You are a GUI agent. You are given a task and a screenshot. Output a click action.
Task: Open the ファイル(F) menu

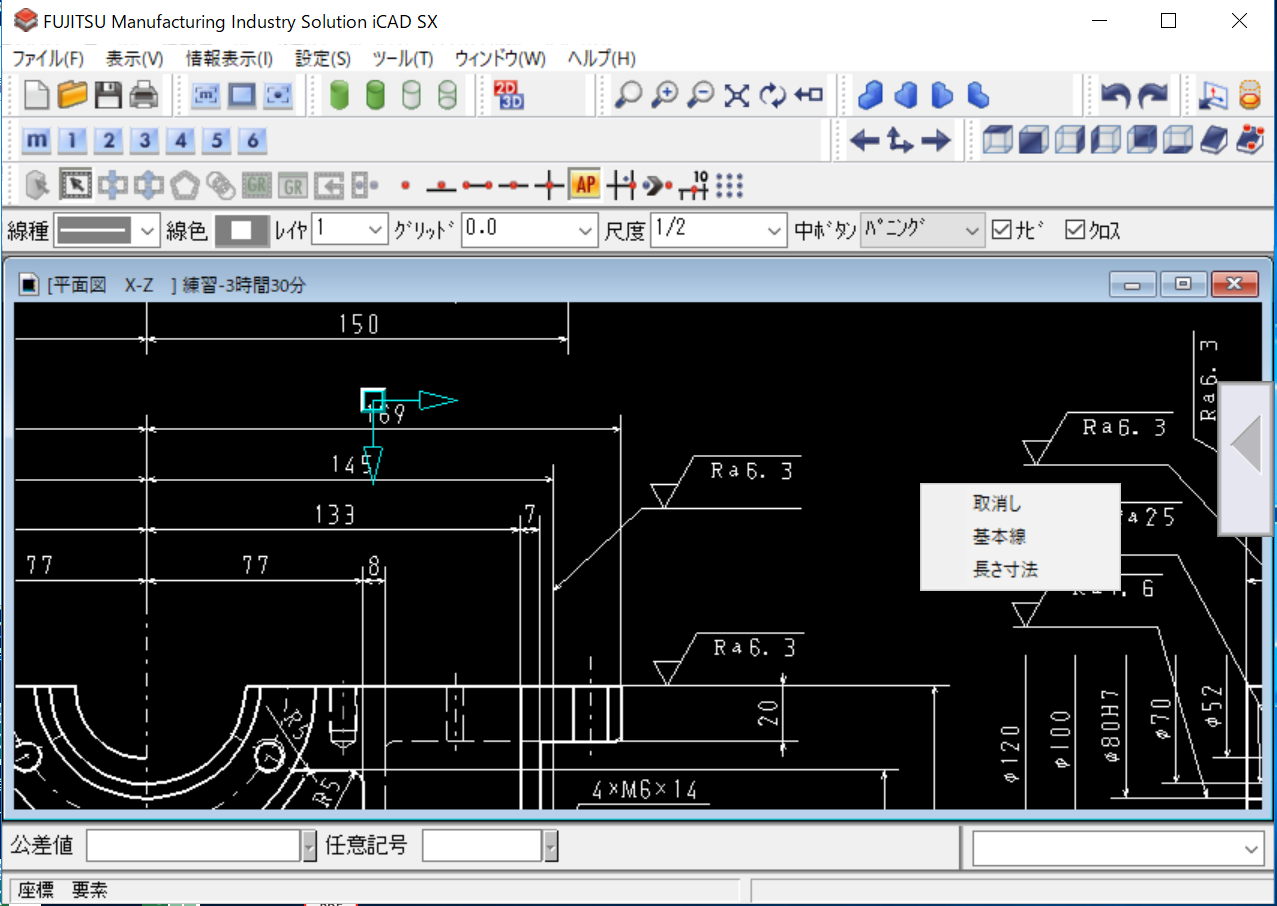[48, 58]
